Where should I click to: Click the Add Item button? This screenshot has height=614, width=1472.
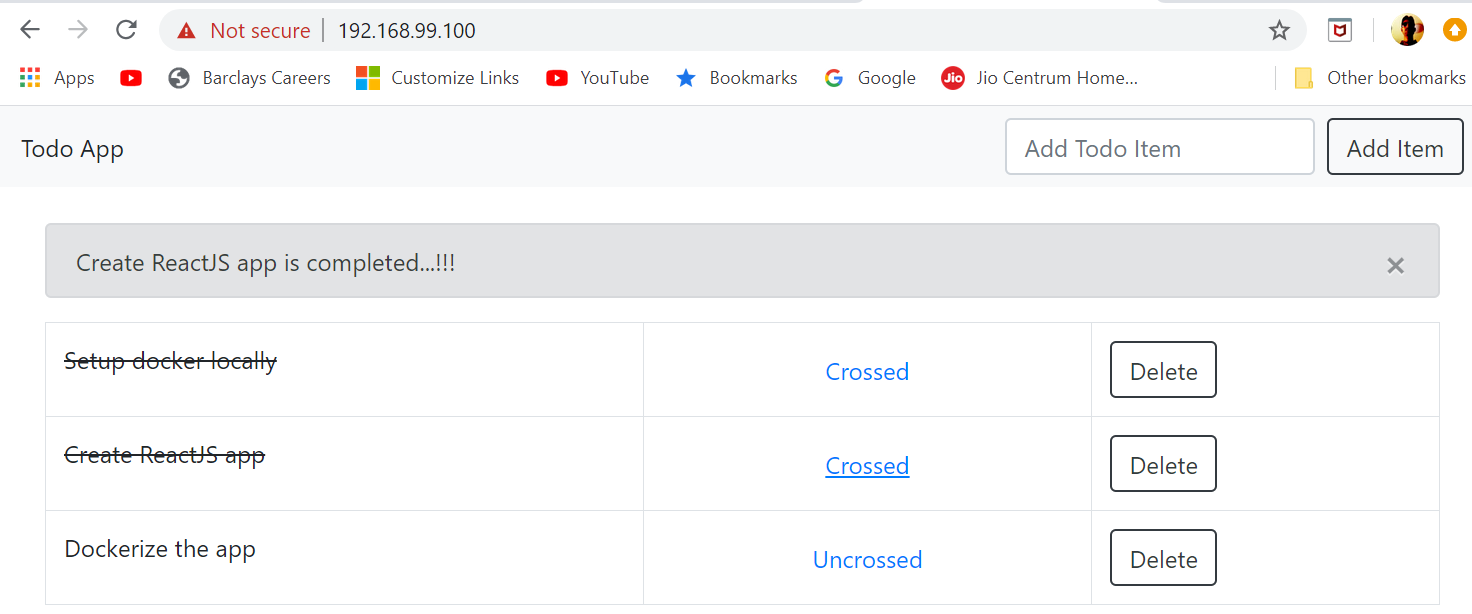1395,148
